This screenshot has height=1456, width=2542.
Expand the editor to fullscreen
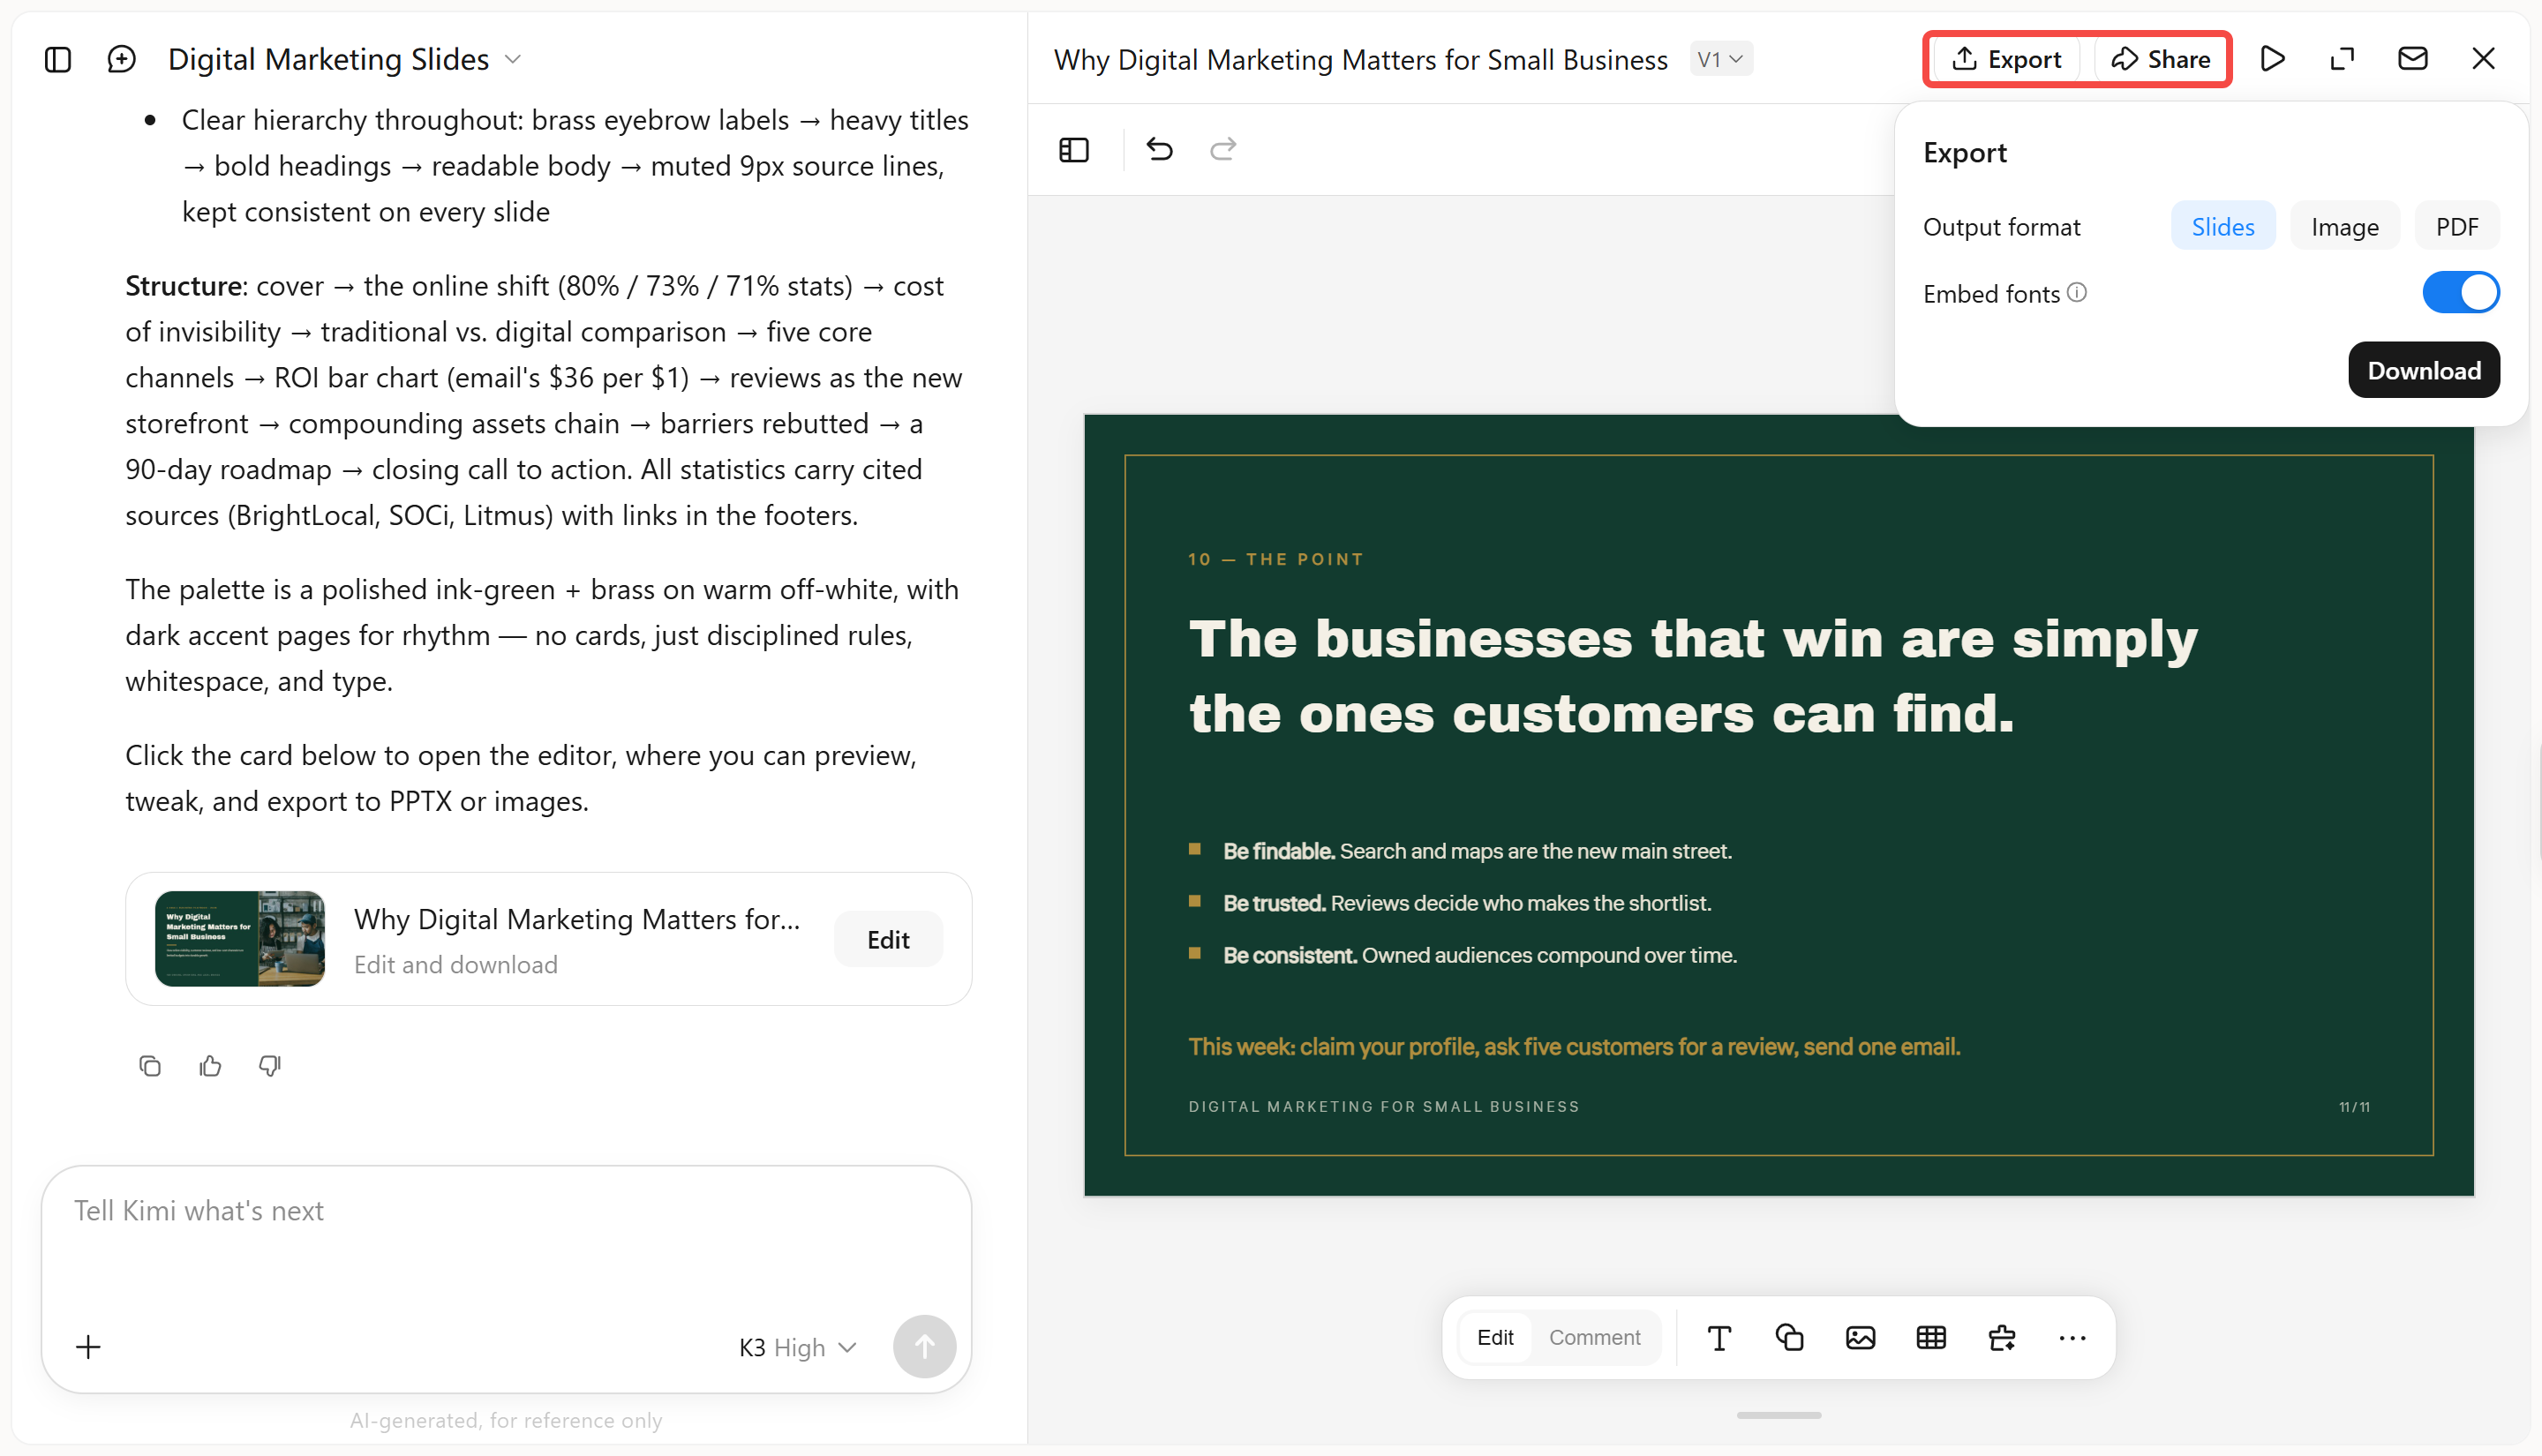coord(2342,59)
